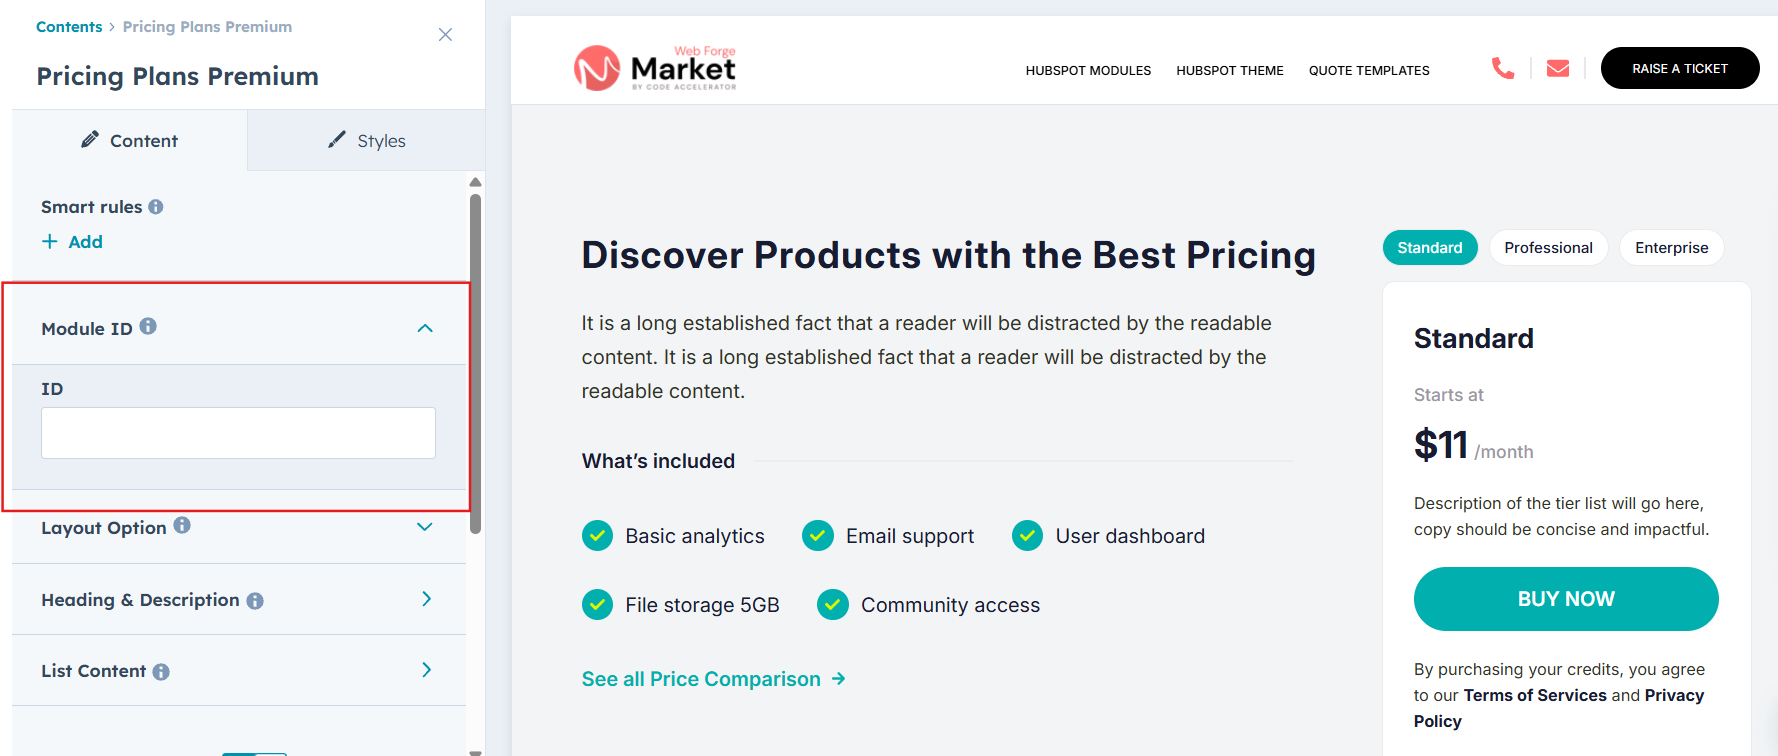
Task: Close the Pricing Plans Premium panel
Action: pyautogui.click(x=445, y=35)
